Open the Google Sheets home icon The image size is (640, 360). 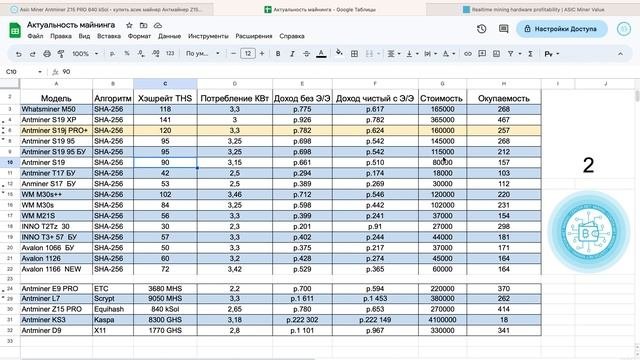[15, 30]
